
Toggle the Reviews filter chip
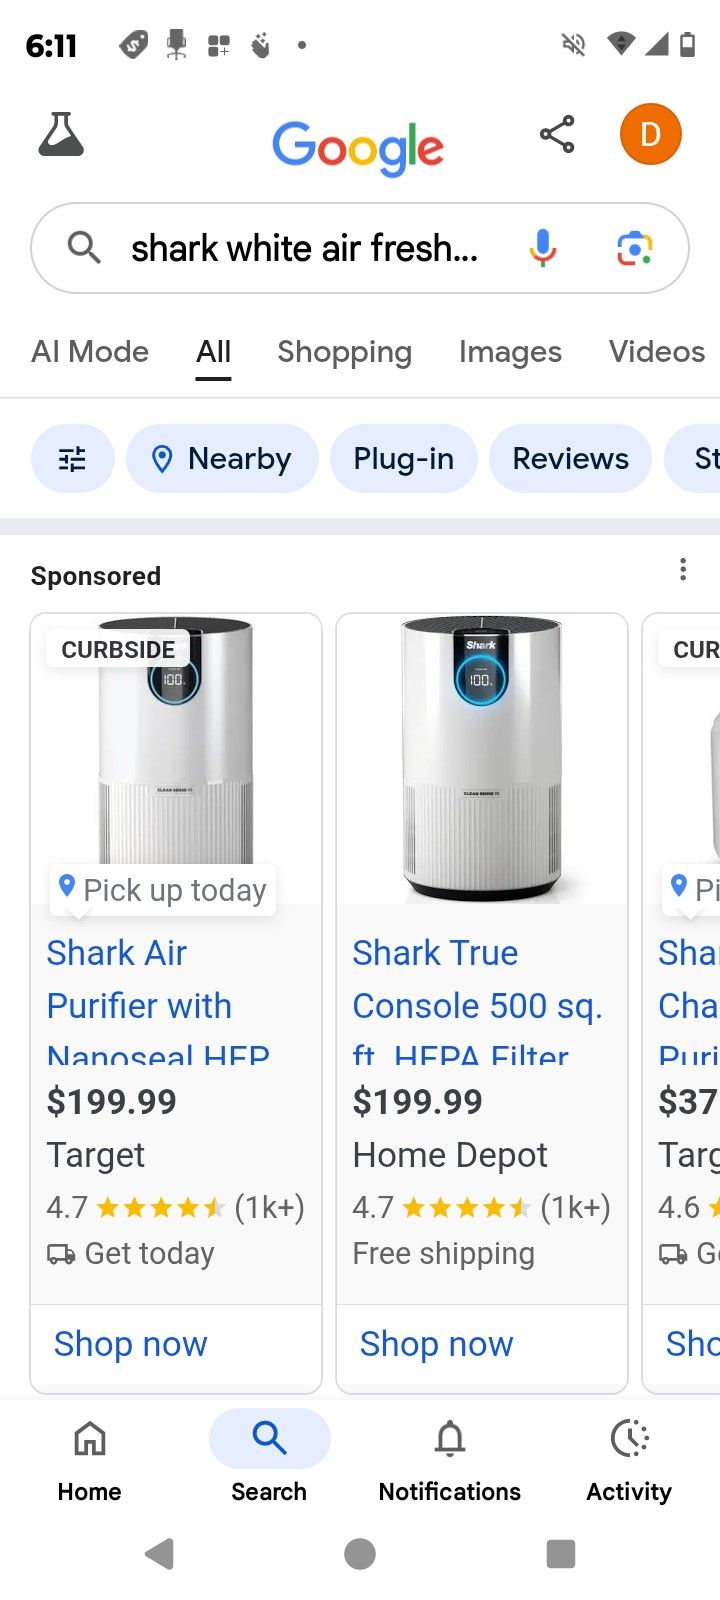pos(570,459)
